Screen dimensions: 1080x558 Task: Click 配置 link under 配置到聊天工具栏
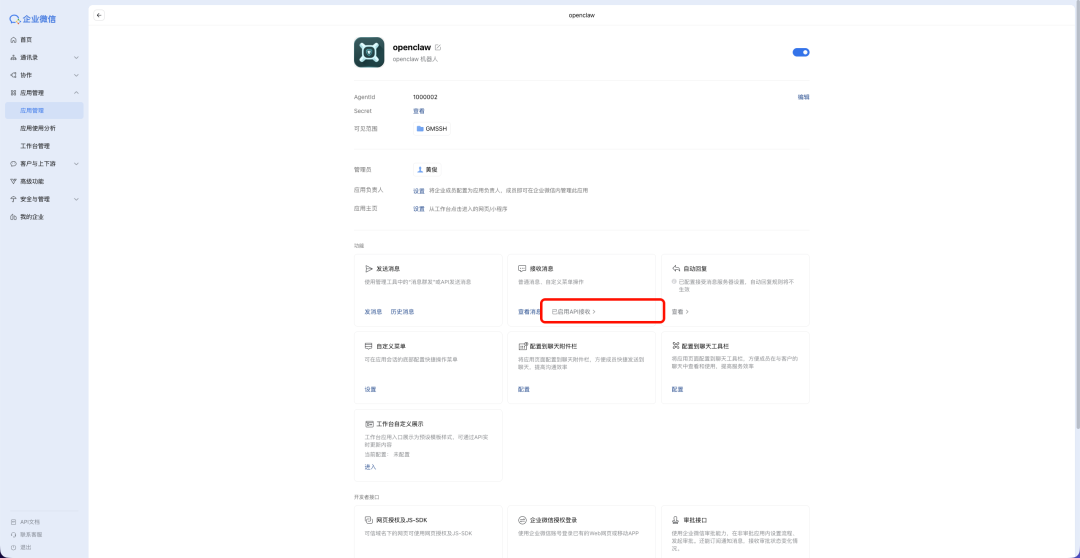678,389
